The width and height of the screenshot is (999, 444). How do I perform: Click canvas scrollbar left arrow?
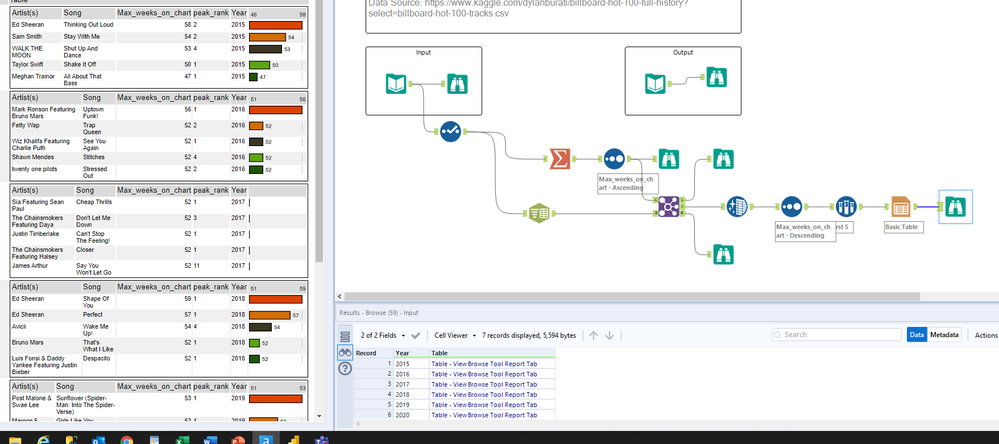(340, 296)
